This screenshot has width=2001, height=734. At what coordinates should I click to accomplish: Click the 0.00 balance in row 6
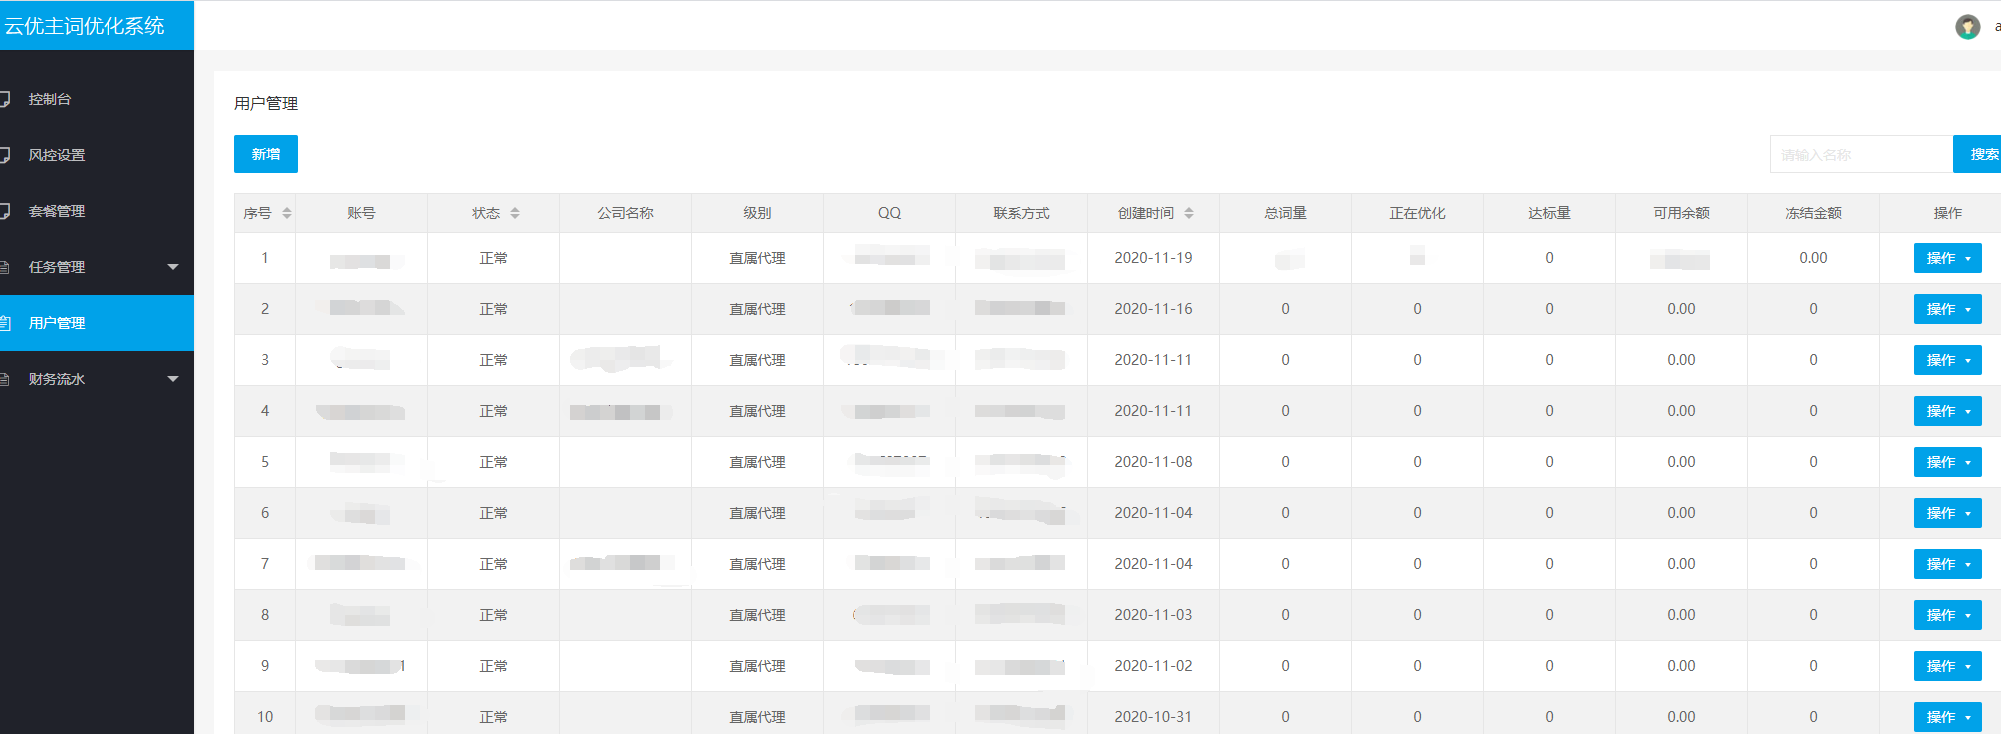click(1681, 513)
